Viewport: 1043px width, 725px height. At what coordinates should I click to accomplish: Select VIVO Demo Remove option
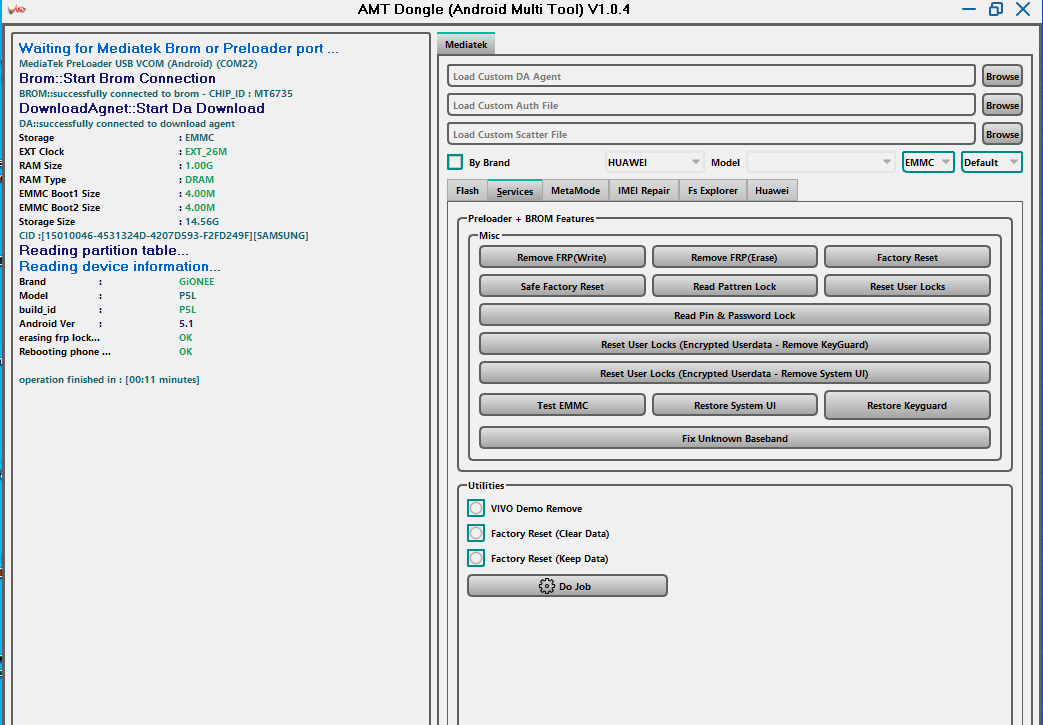[476, 508]
